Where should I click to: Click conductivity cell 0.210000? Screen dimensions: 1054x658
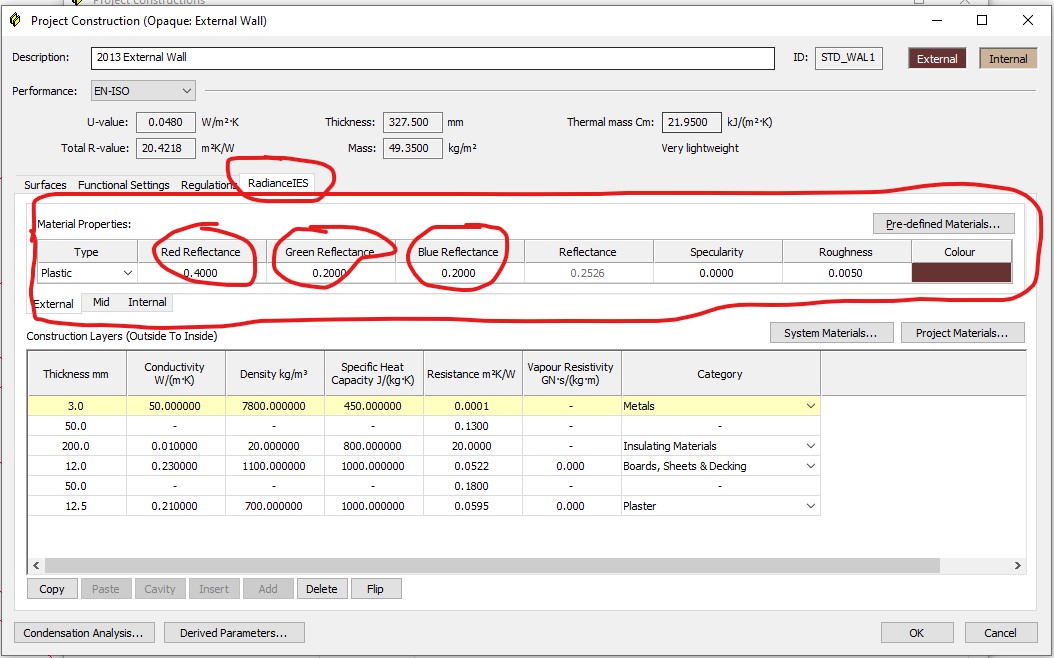pos(175,506)
